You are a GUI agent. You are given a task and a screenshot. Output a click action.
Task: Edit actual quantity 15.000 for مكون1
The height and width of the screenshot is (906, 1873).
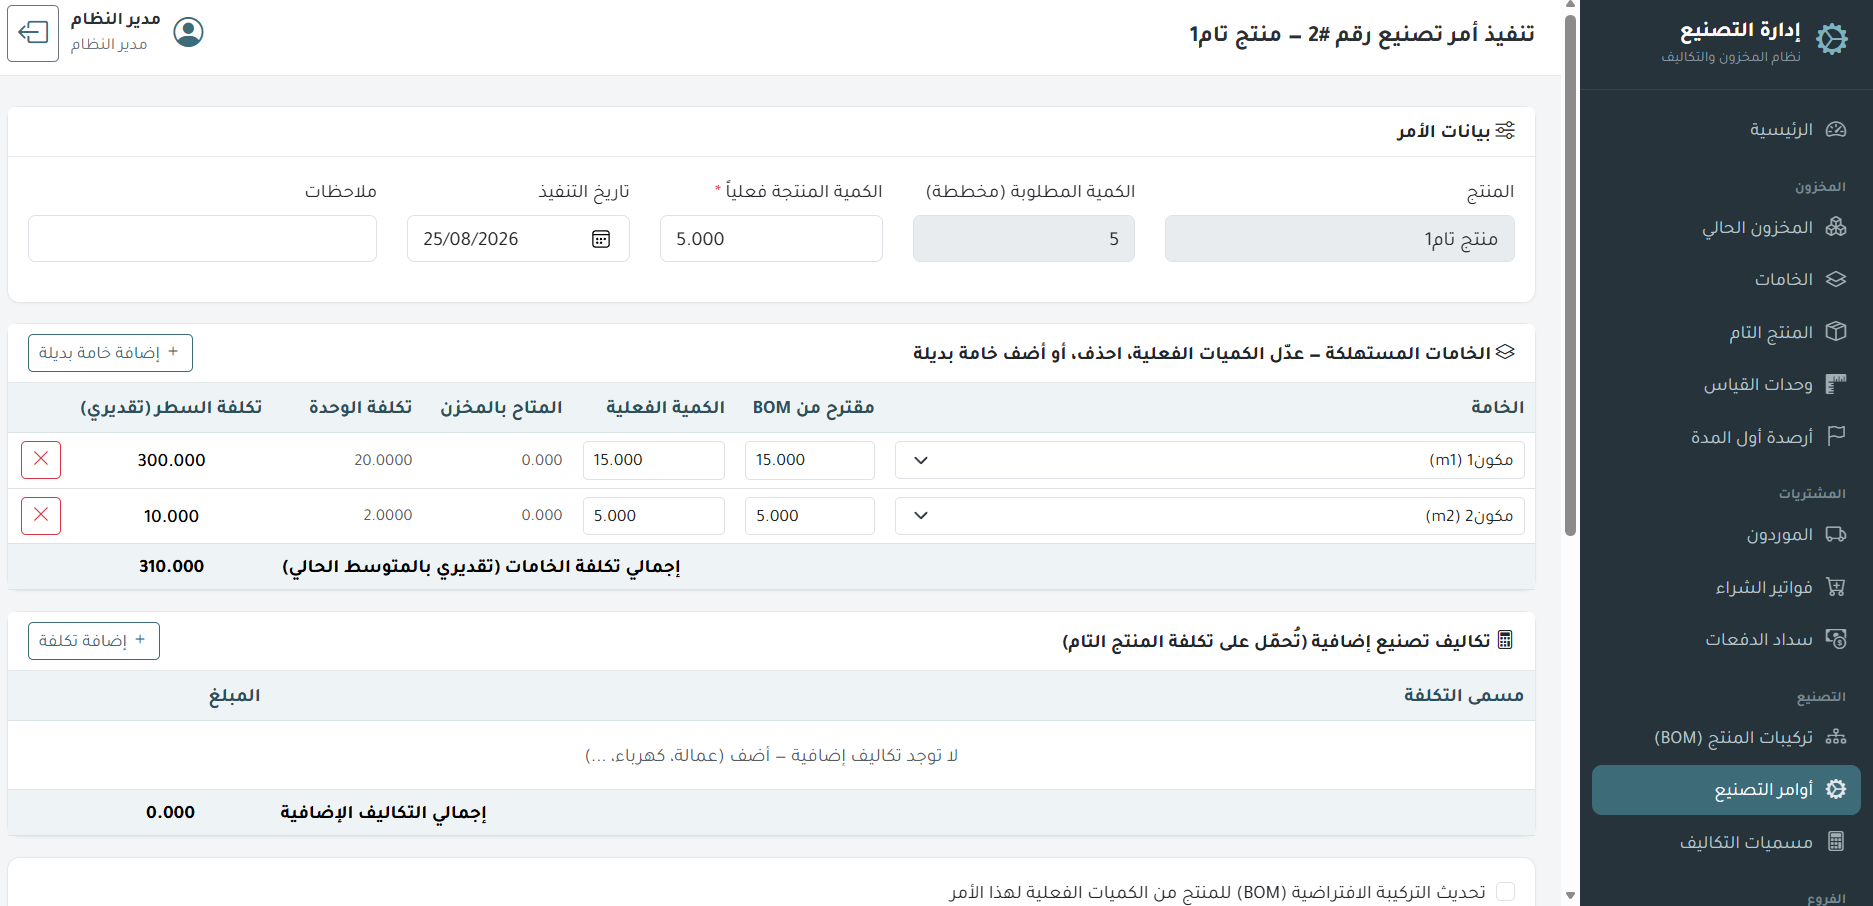point(654,460)
